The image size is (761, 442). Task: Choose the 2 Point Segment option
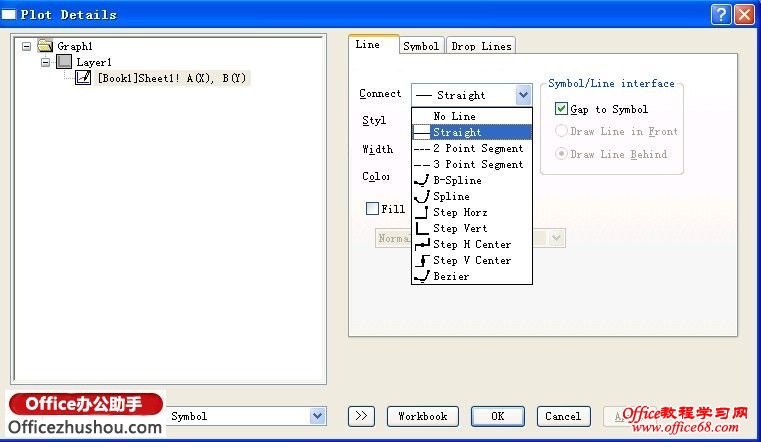tap(472, 148)
